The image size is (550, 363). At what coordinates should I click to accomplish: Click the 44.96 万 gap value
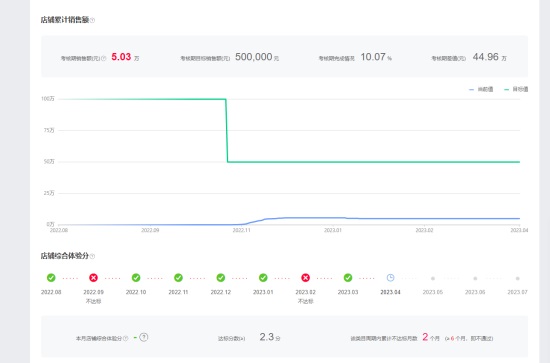[489, 57]
